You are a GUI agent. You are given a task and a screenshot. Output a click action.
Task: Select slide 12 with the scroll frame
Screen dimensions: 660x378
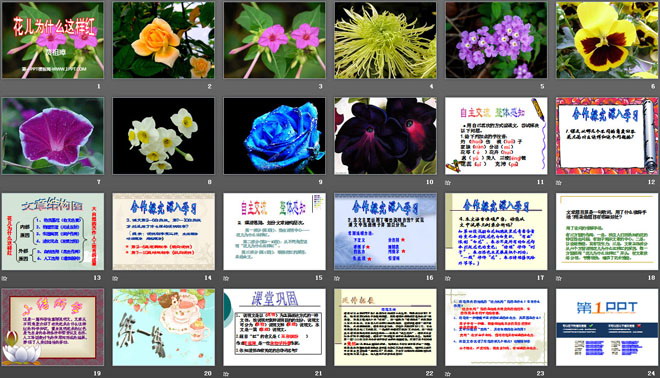(607, 136)
